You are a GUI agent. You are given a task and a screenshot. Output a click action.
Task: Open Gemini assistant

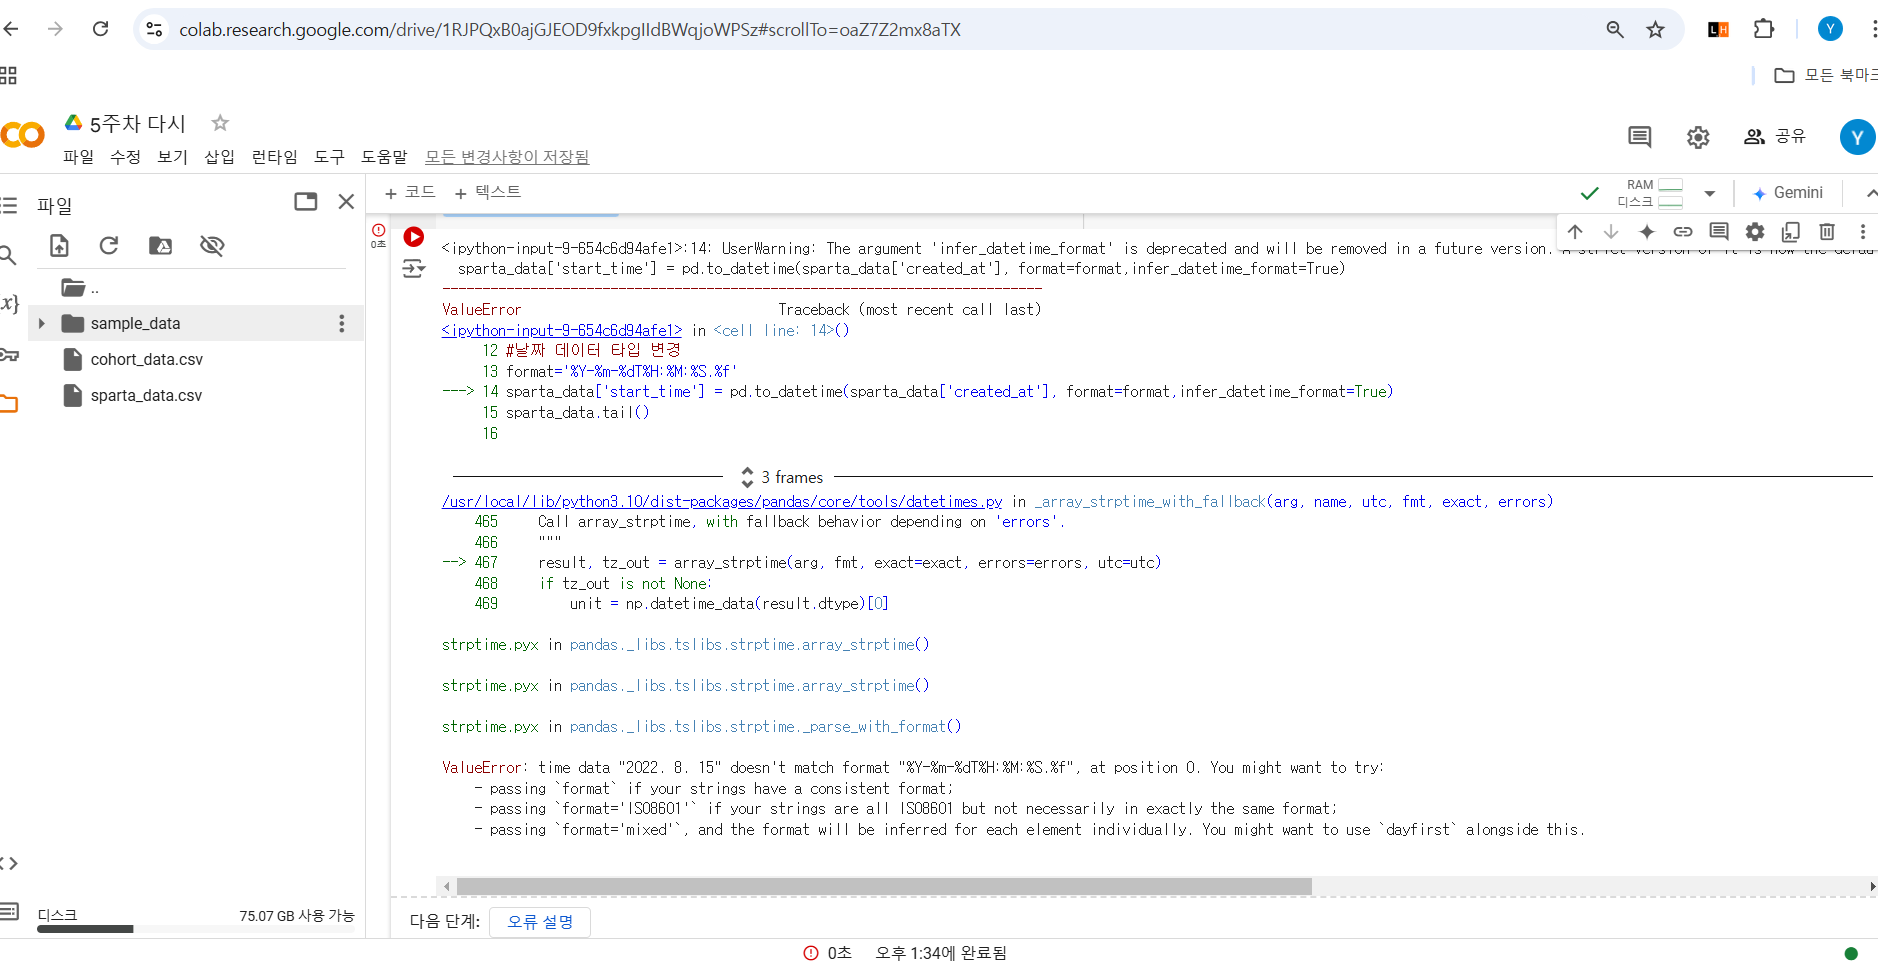tap(1788, 193)
